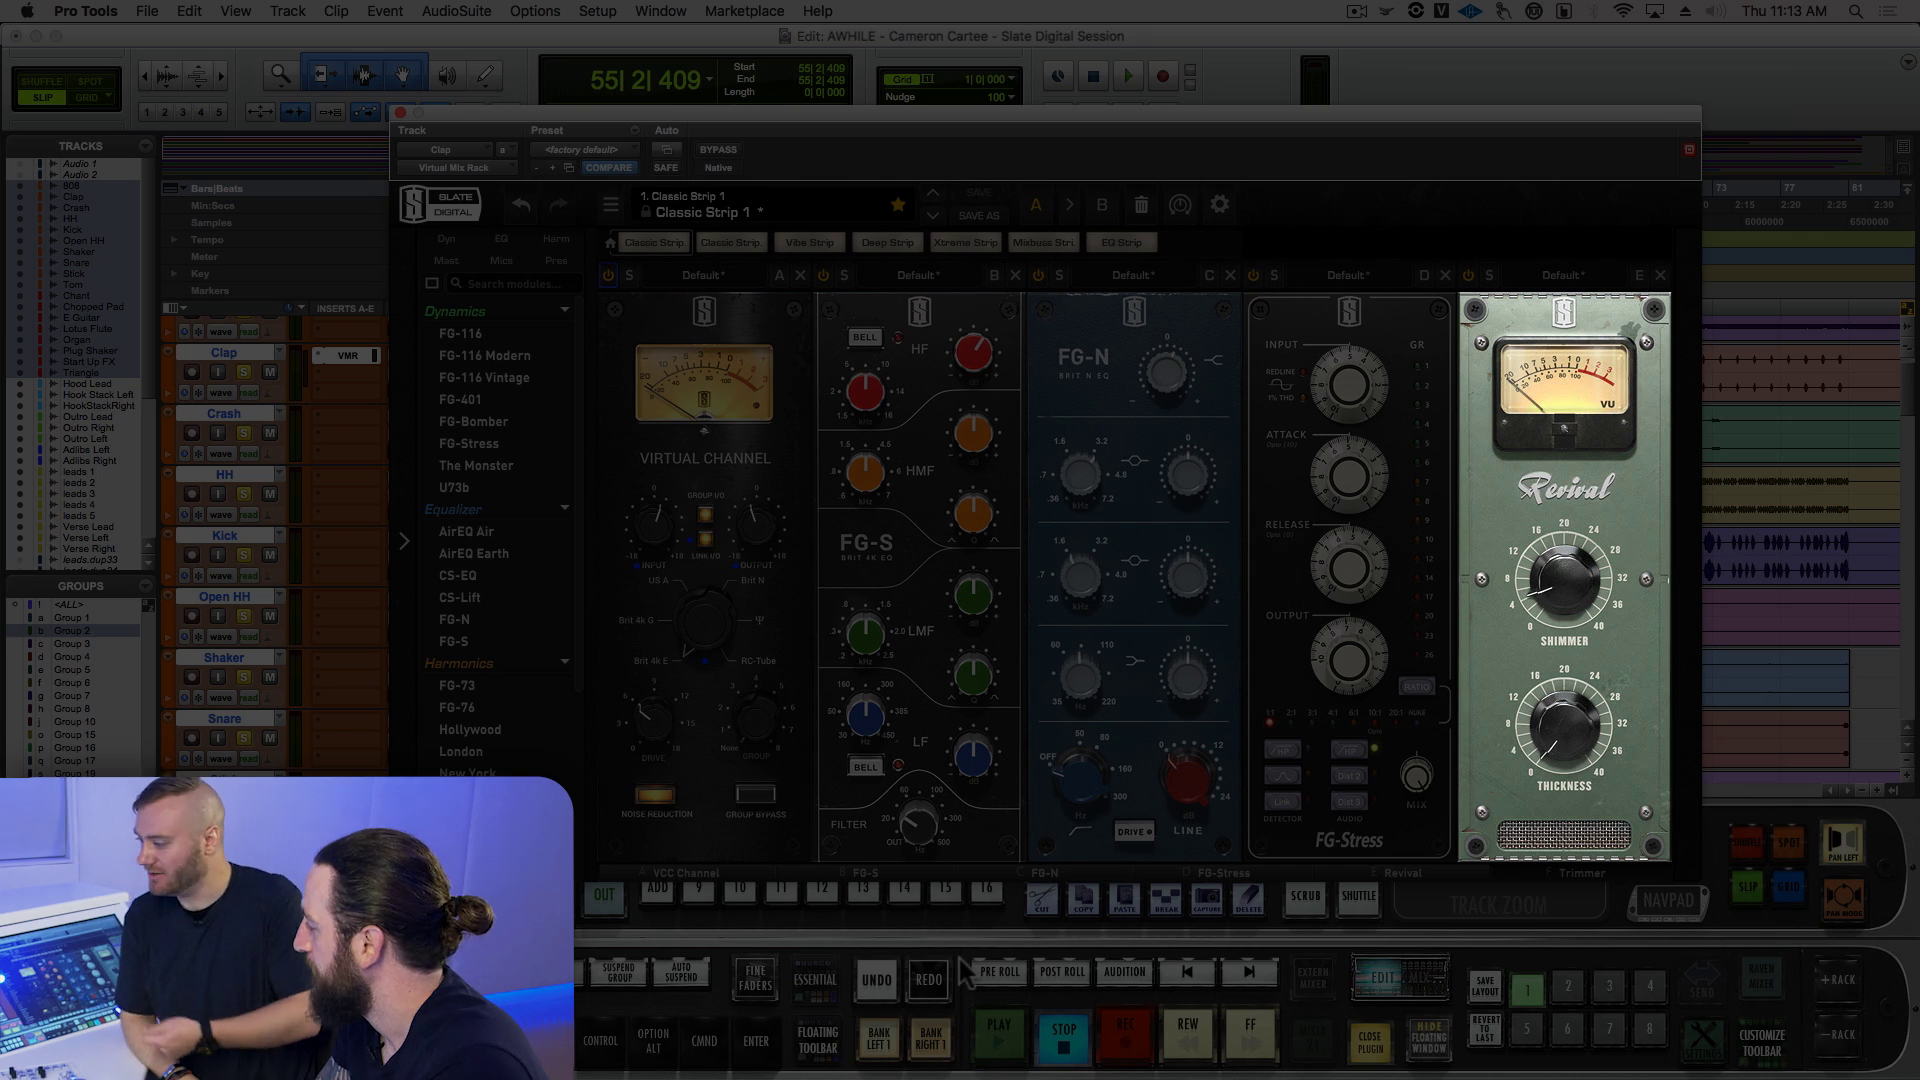1920x1080 pixels.
Task: Open the AudioSuite menu
Action: (x=456, y=11)
